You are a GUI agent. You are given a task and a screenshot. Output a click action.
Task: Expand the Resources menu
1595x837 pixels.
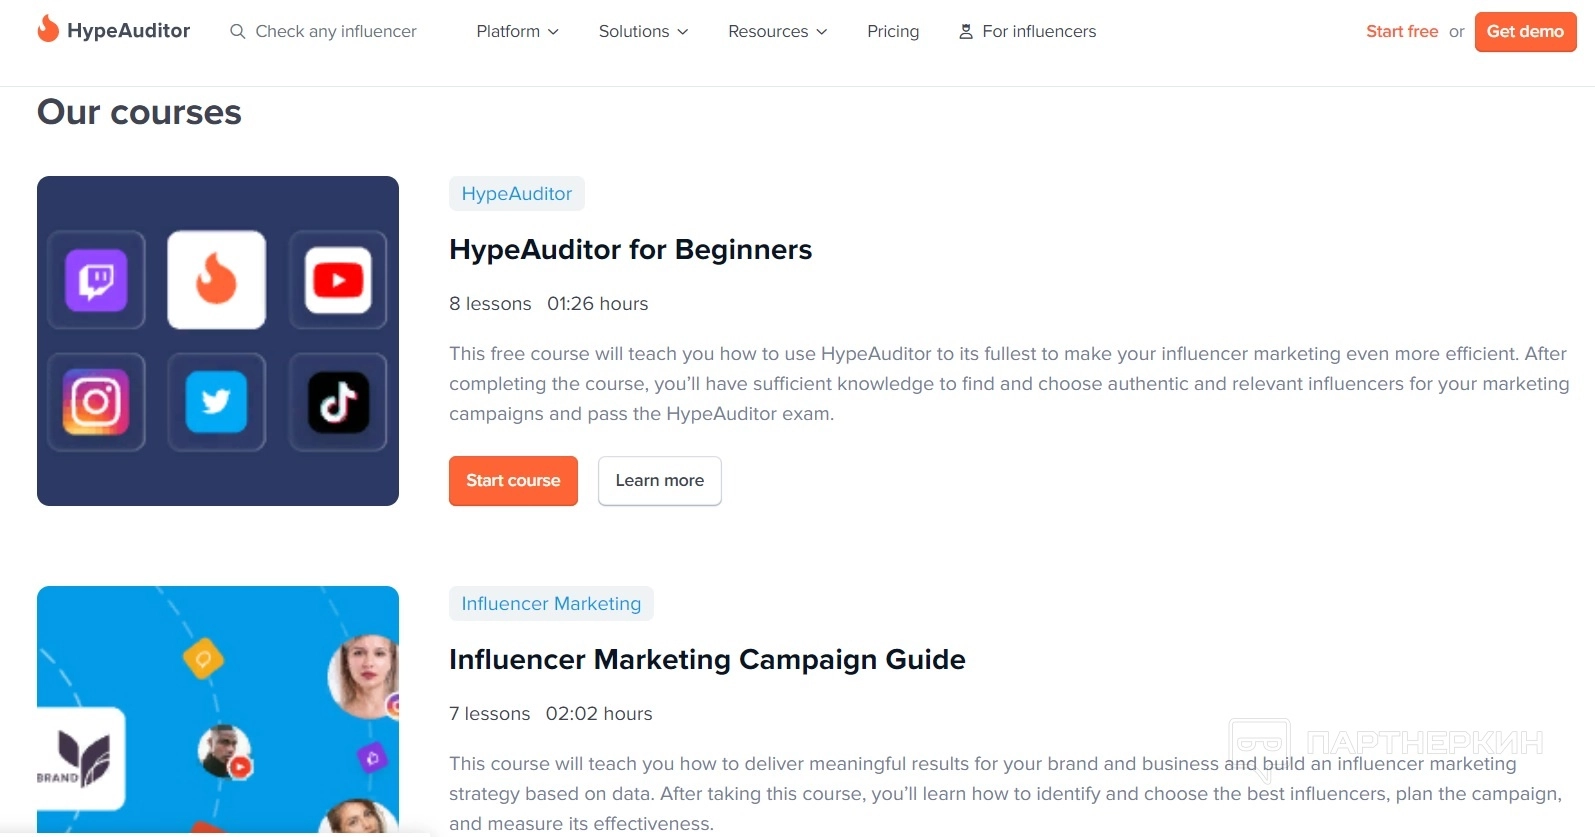[777, 32]
